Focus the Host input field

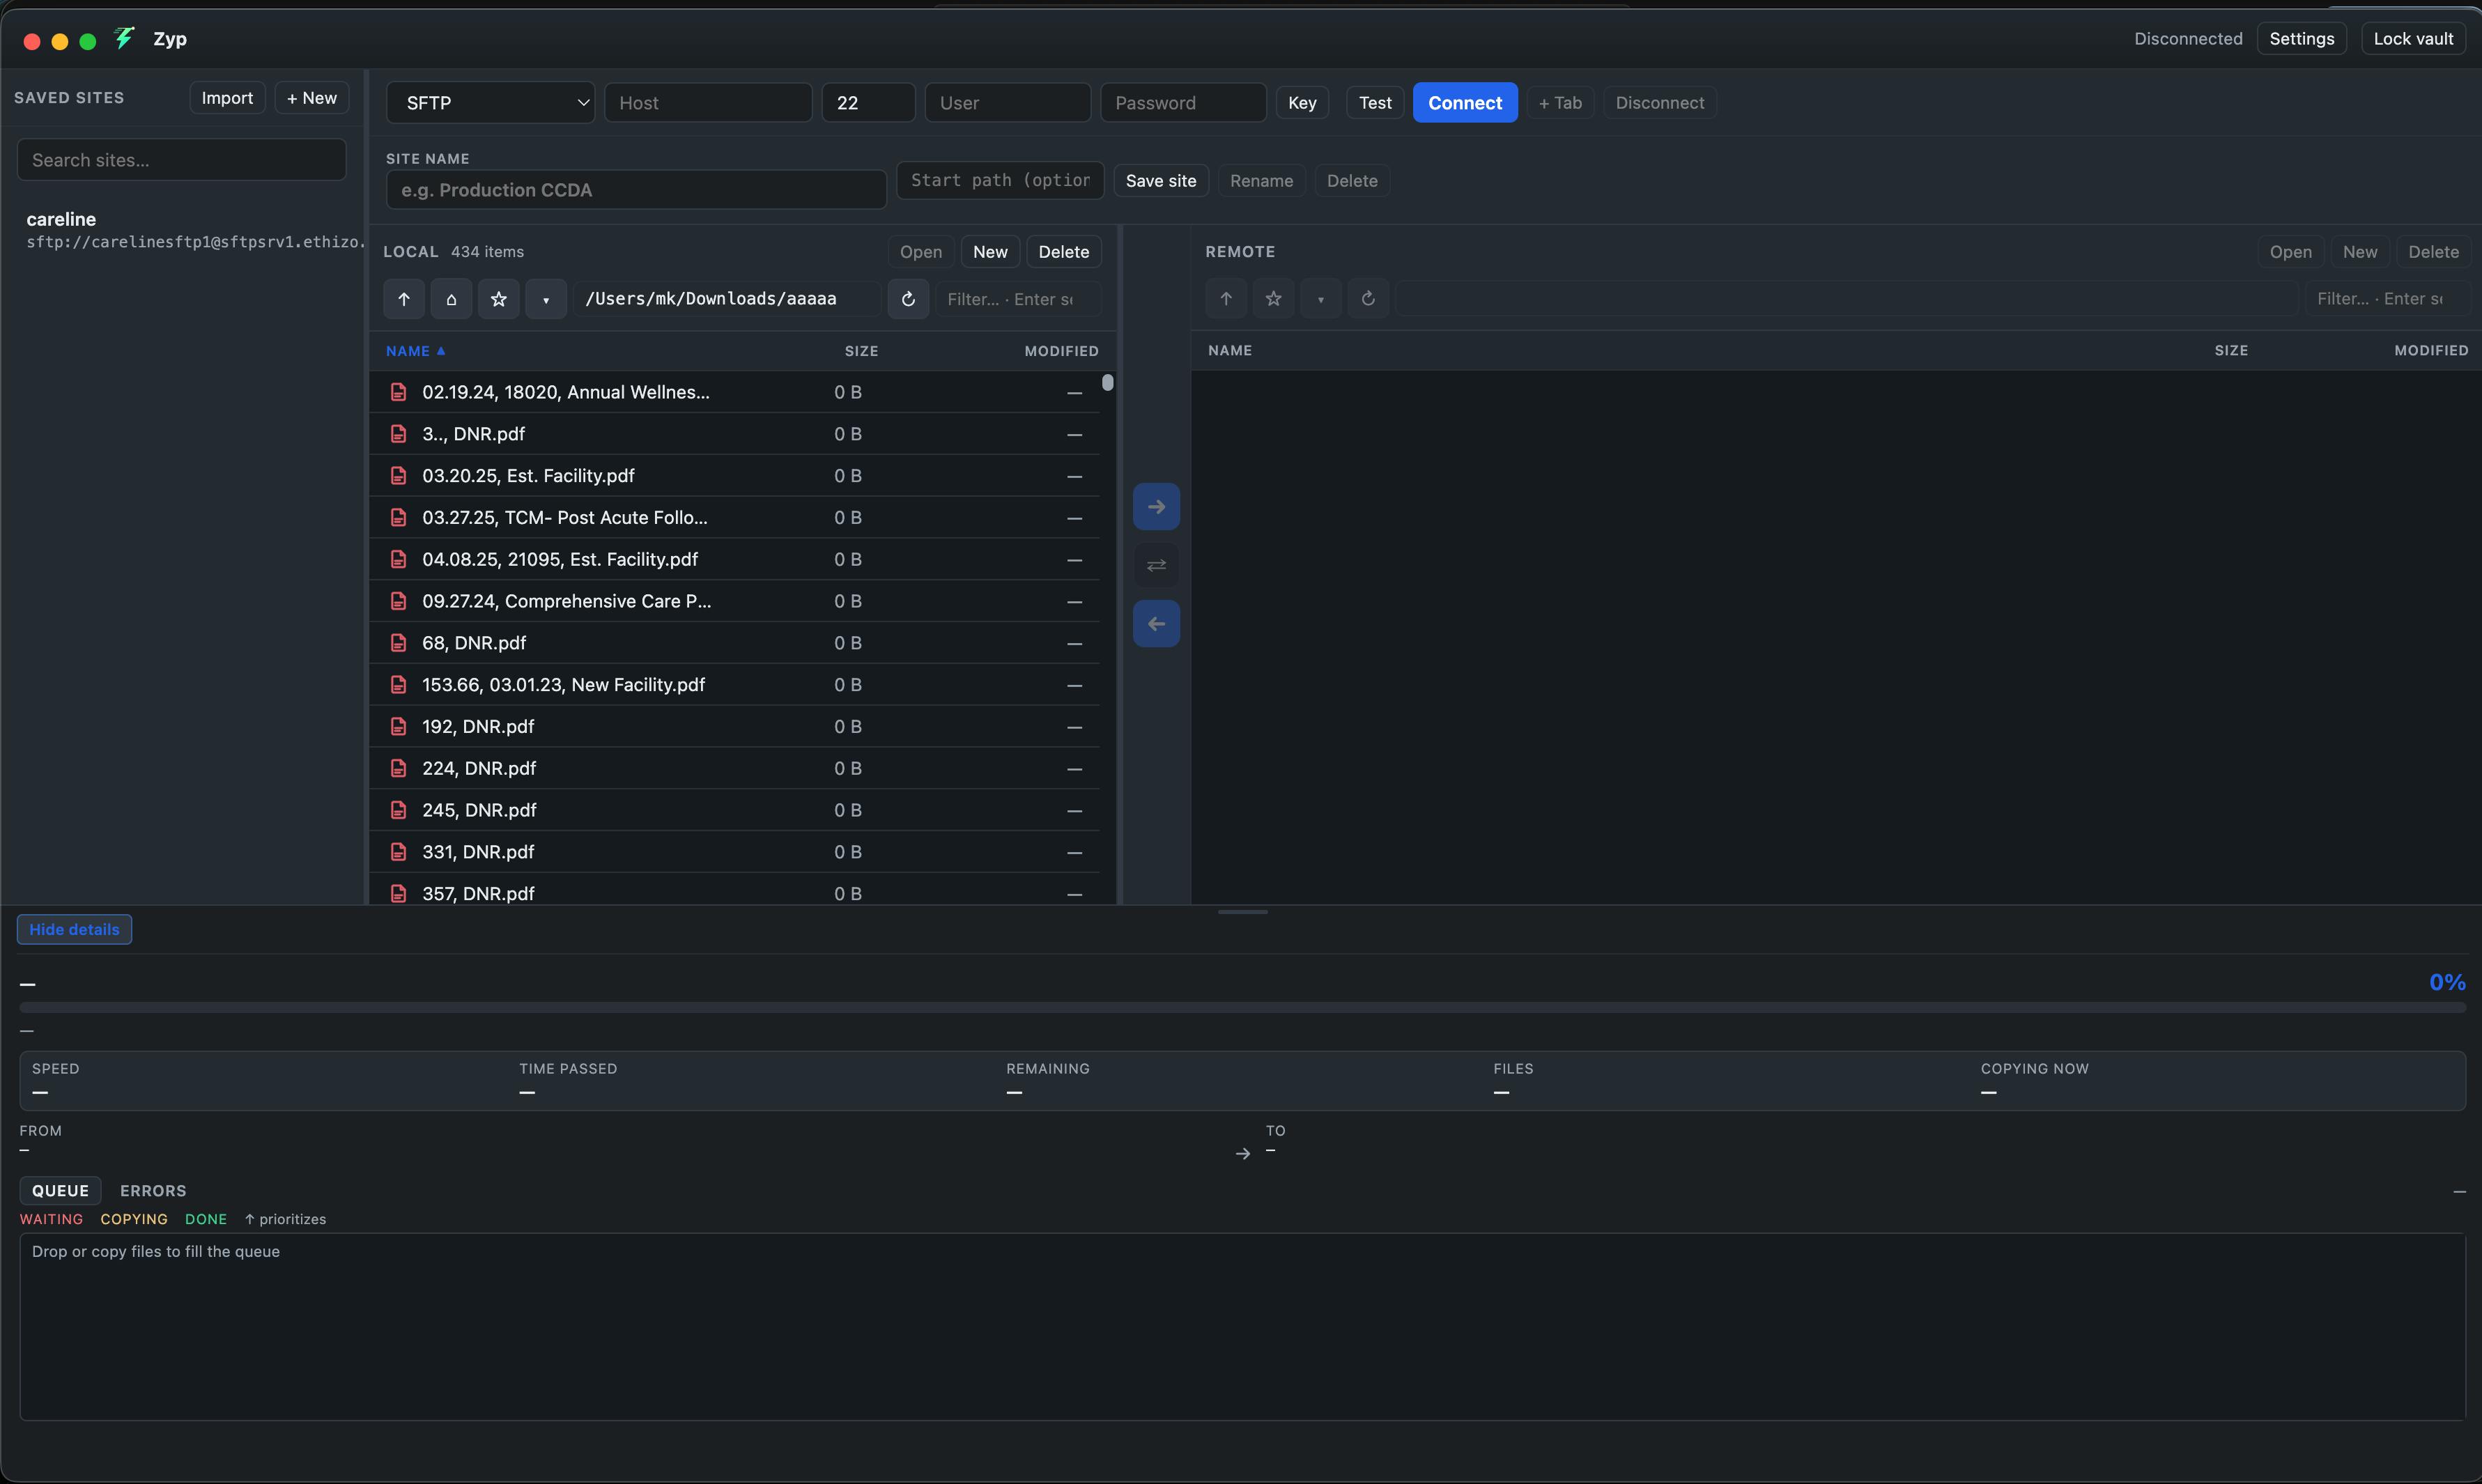tap(708, 103)
